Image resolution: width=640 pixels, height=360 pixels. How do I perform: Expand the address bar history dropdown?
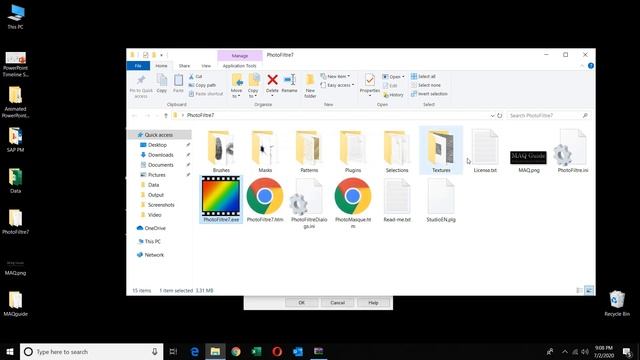tap(492, 116)
